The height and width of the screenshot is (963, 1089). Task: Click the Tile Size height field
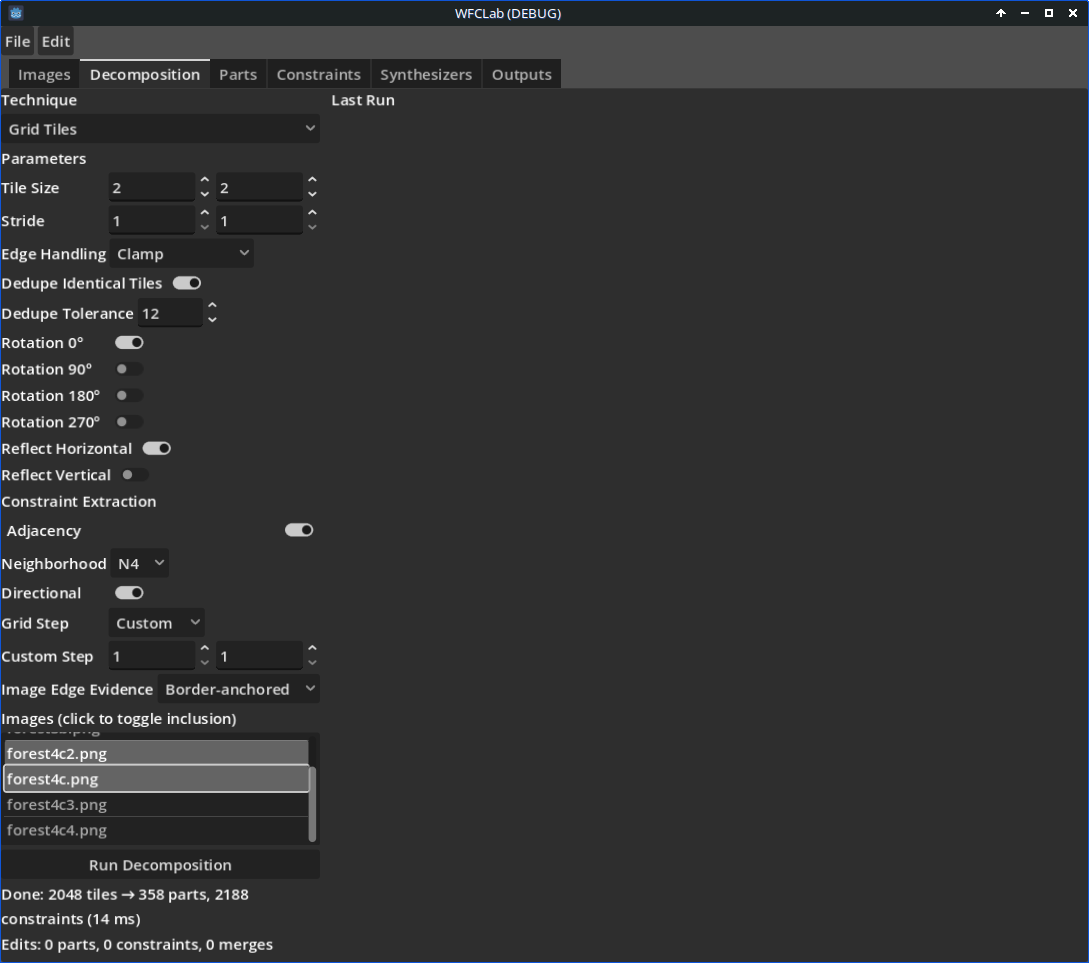click(x=260, y=187)
